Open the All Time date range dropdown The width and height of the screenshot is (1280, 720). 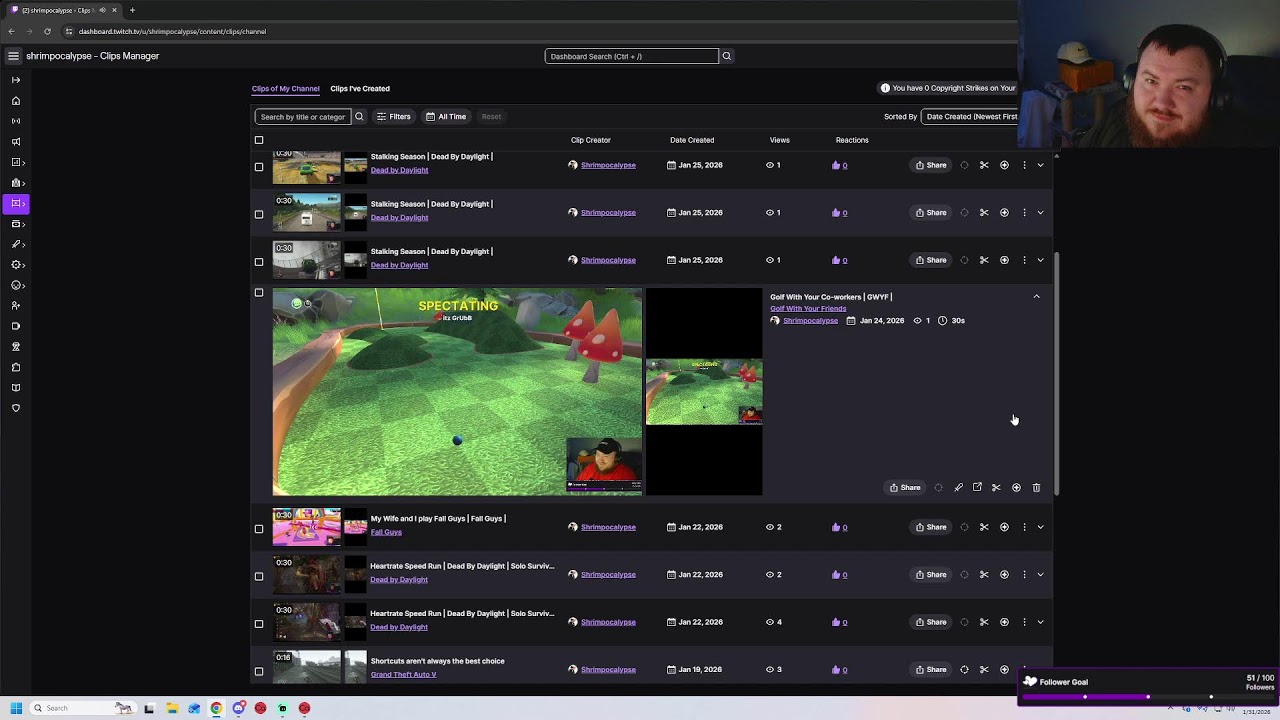(446, 117)
